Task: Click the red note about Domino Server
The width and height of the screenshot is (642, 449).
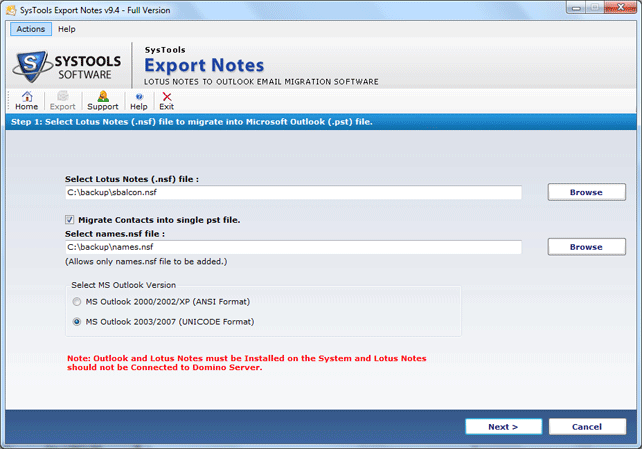Action: [x=246, y=363]
